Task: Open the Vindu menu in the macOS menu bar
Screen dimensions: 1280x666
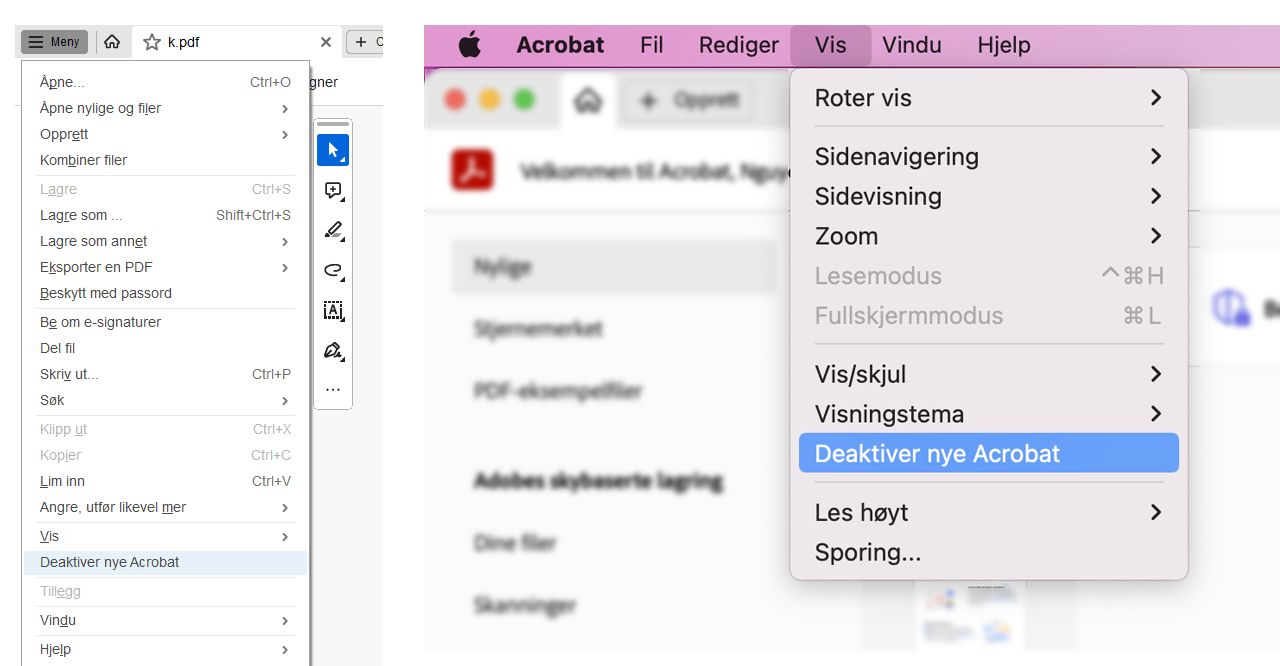Action: pyautogui.click(x=910, y=44)
